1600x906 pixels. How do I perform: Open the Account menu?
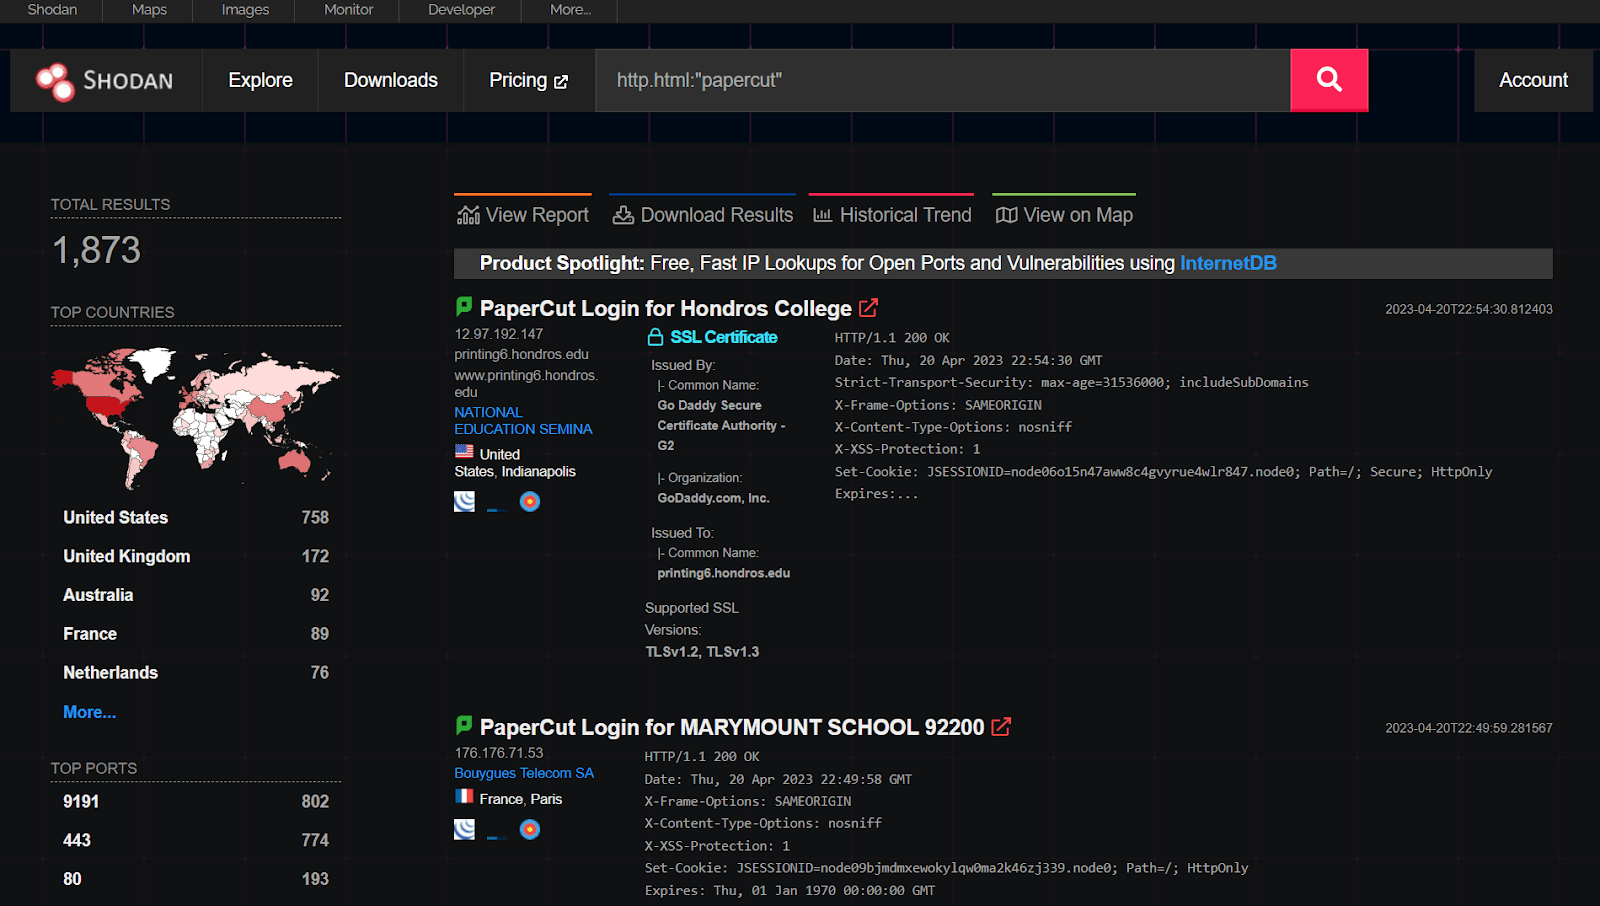pyautogui.click(x=1533, y=80)
